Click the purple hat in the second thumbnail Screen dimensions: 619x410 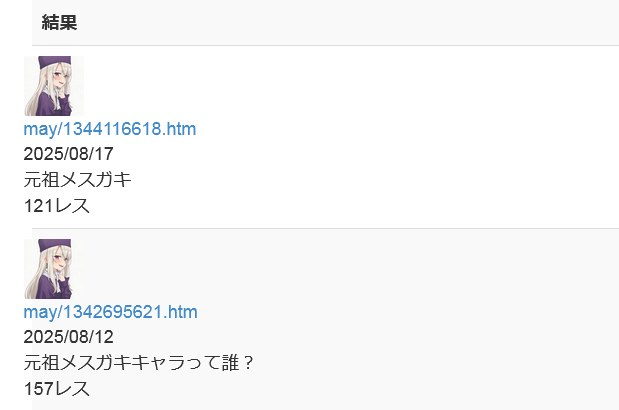pos(55,245)
